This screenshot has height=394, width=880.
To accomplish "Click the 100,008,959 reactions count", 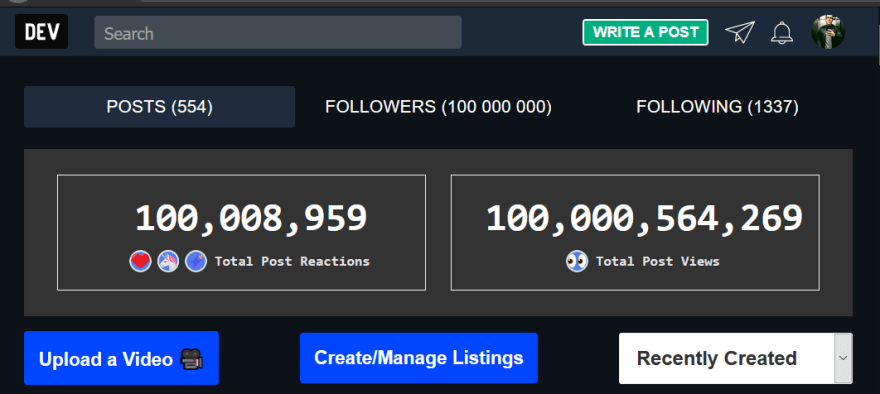I will pos(251,218).
